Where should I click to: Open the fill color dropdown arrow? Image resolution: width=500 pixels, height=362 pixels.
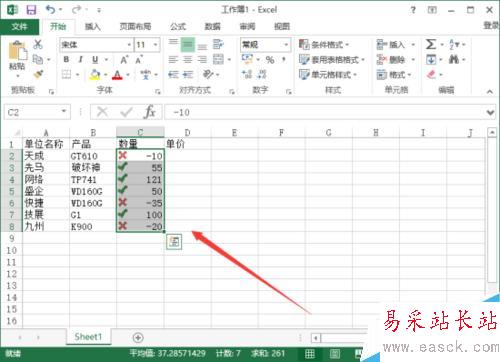pyautogui.click(x=105, y=75)
